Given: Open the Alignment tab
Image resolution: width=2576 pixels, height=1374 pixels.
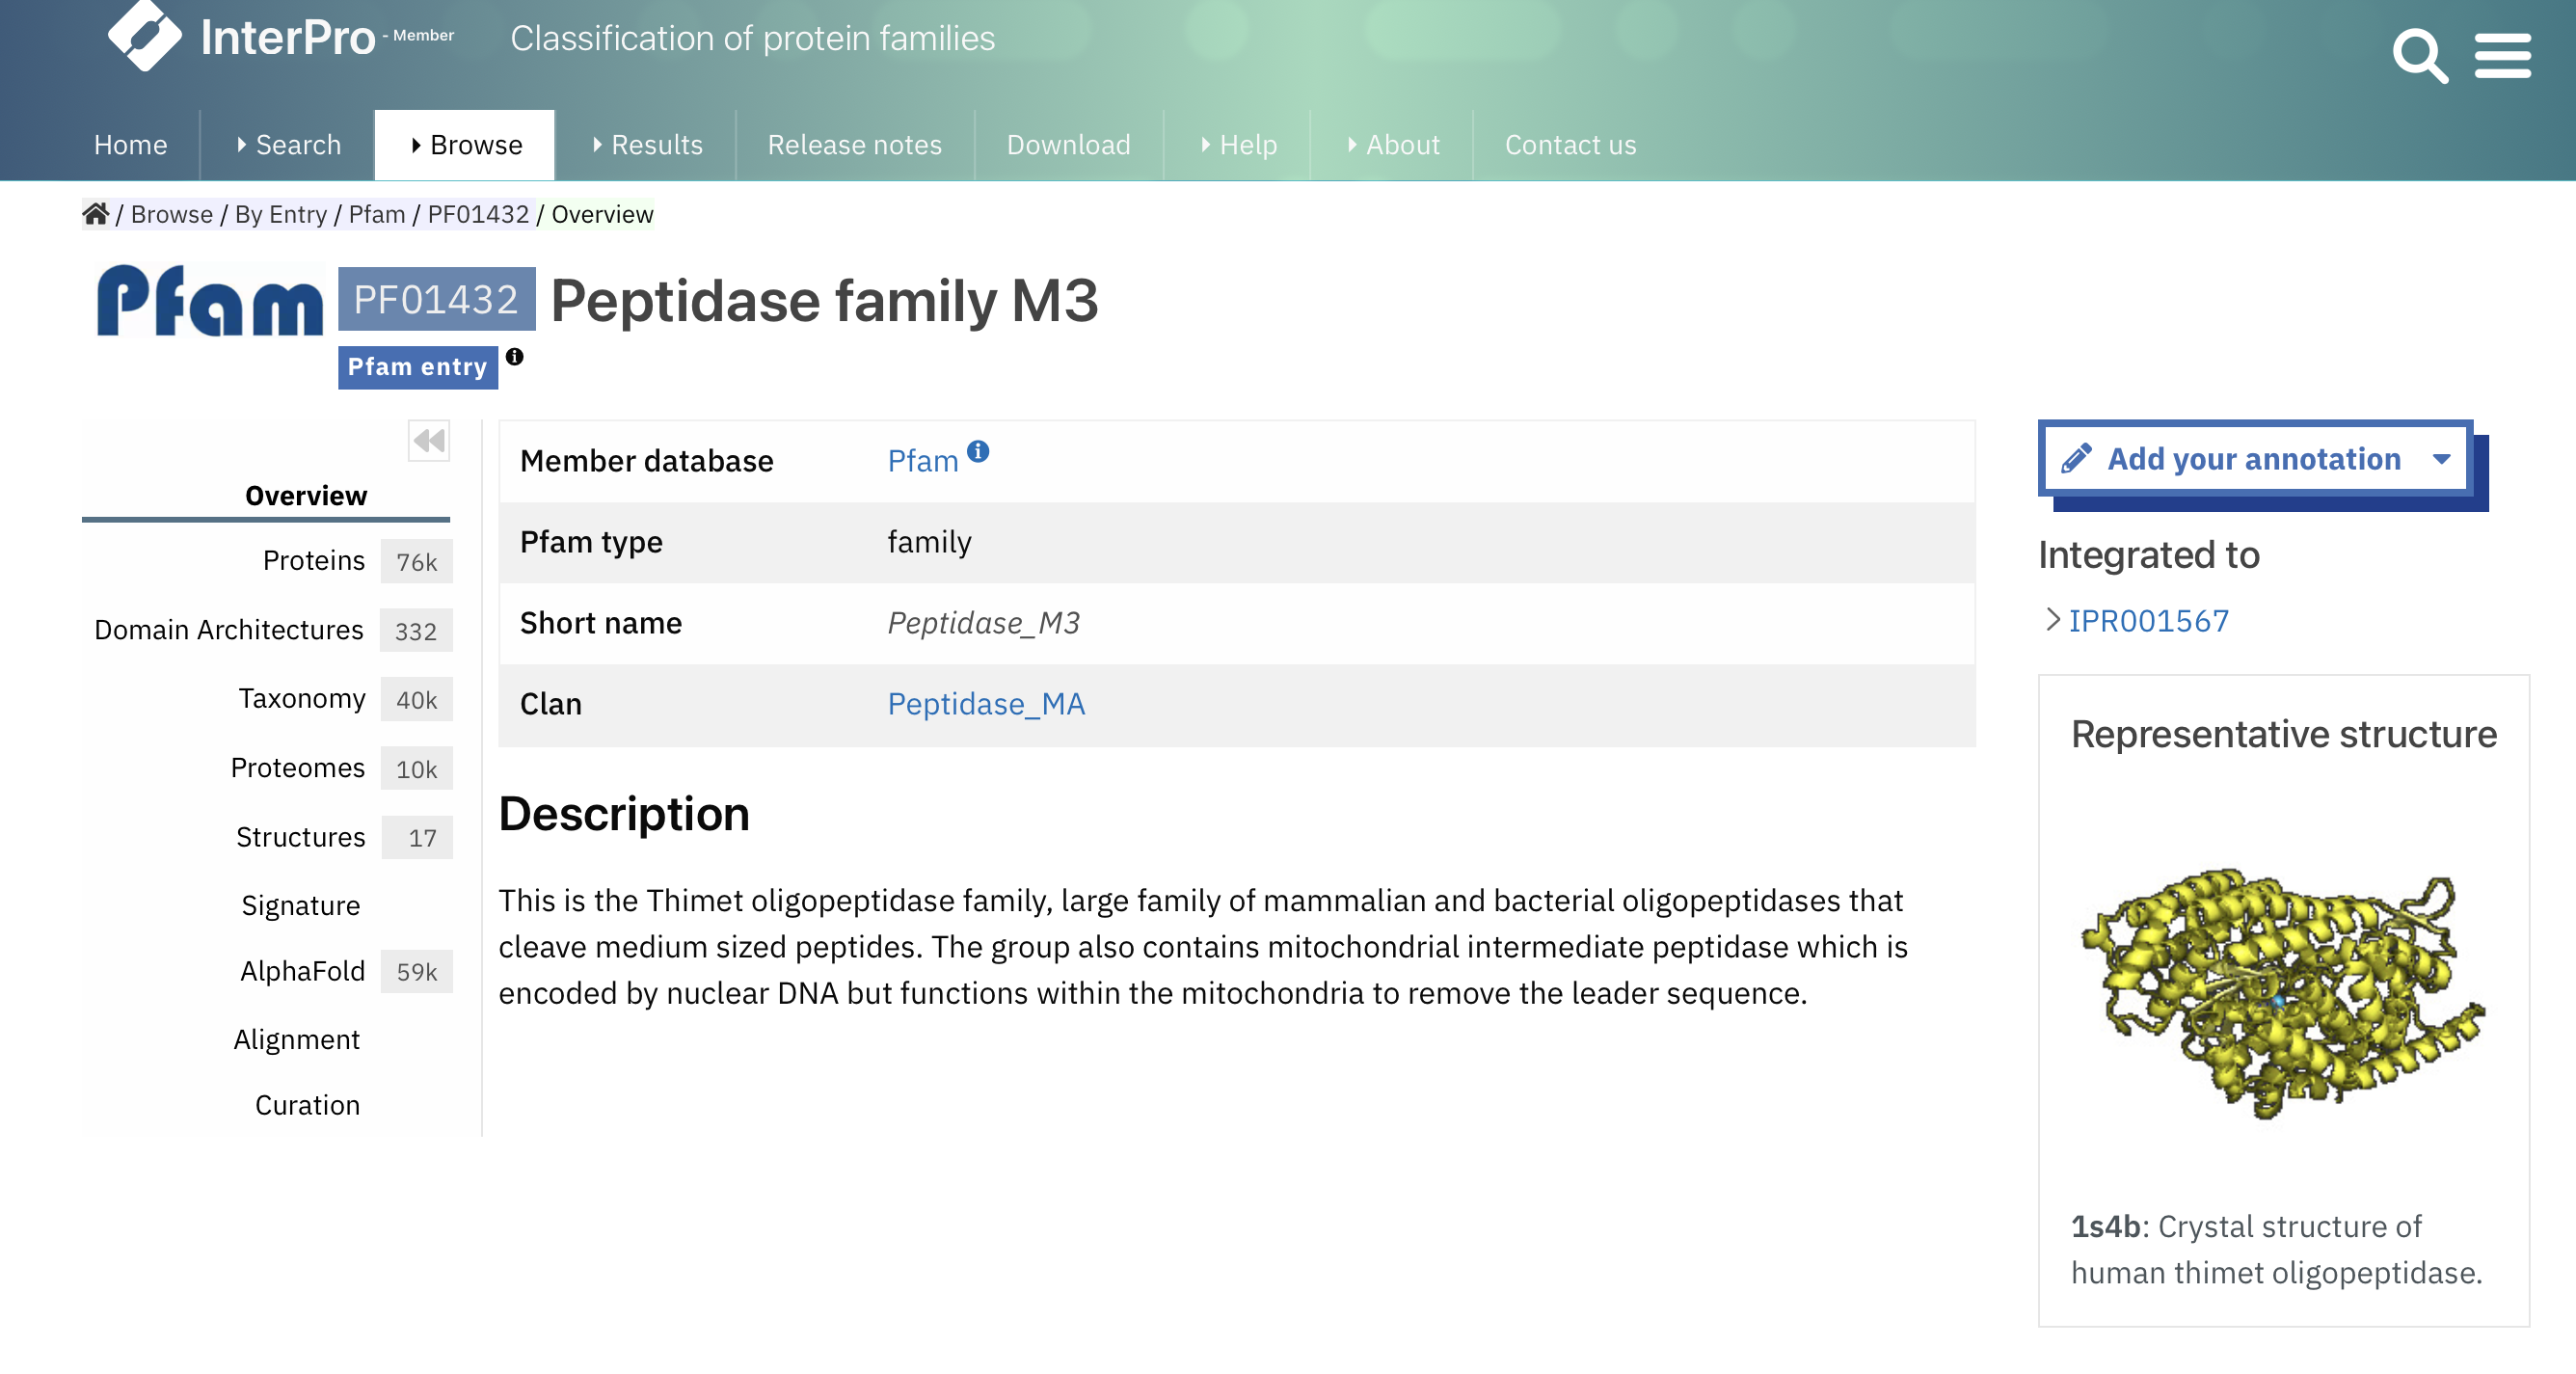Looking at the screenshot, I should [x=297, y=1040].
